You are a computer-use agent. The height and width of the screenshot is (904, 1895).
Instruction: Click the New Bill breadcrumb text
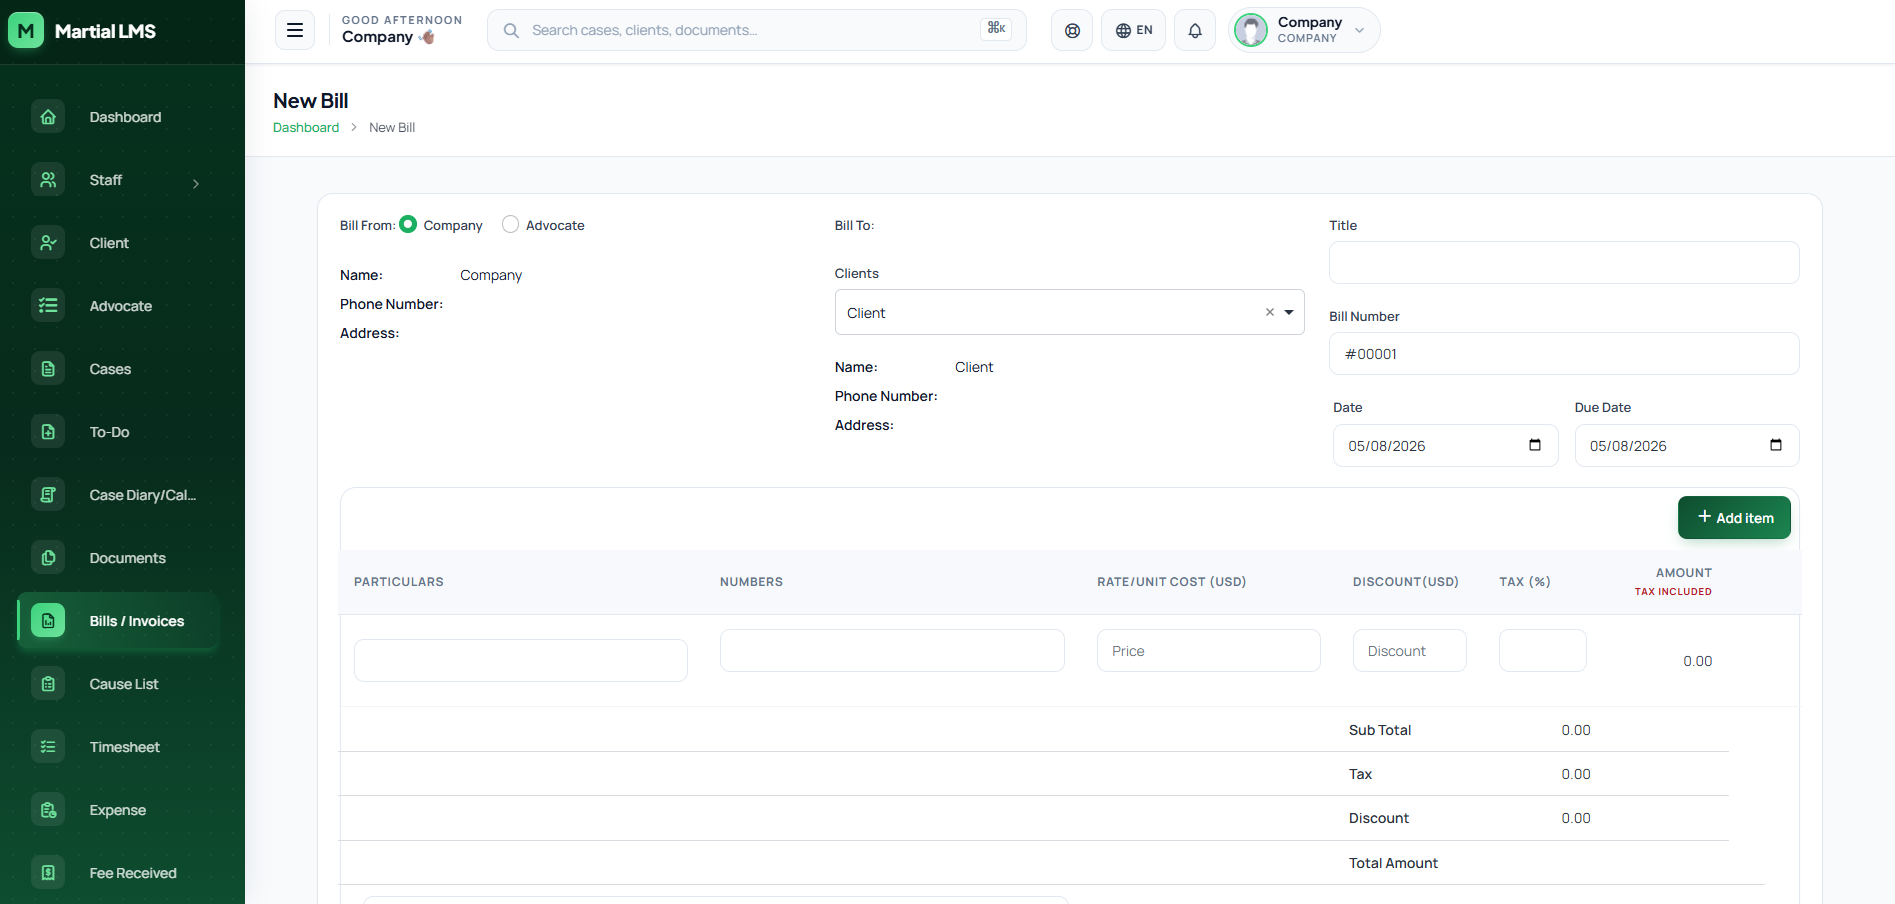click(x=392, y=127)
